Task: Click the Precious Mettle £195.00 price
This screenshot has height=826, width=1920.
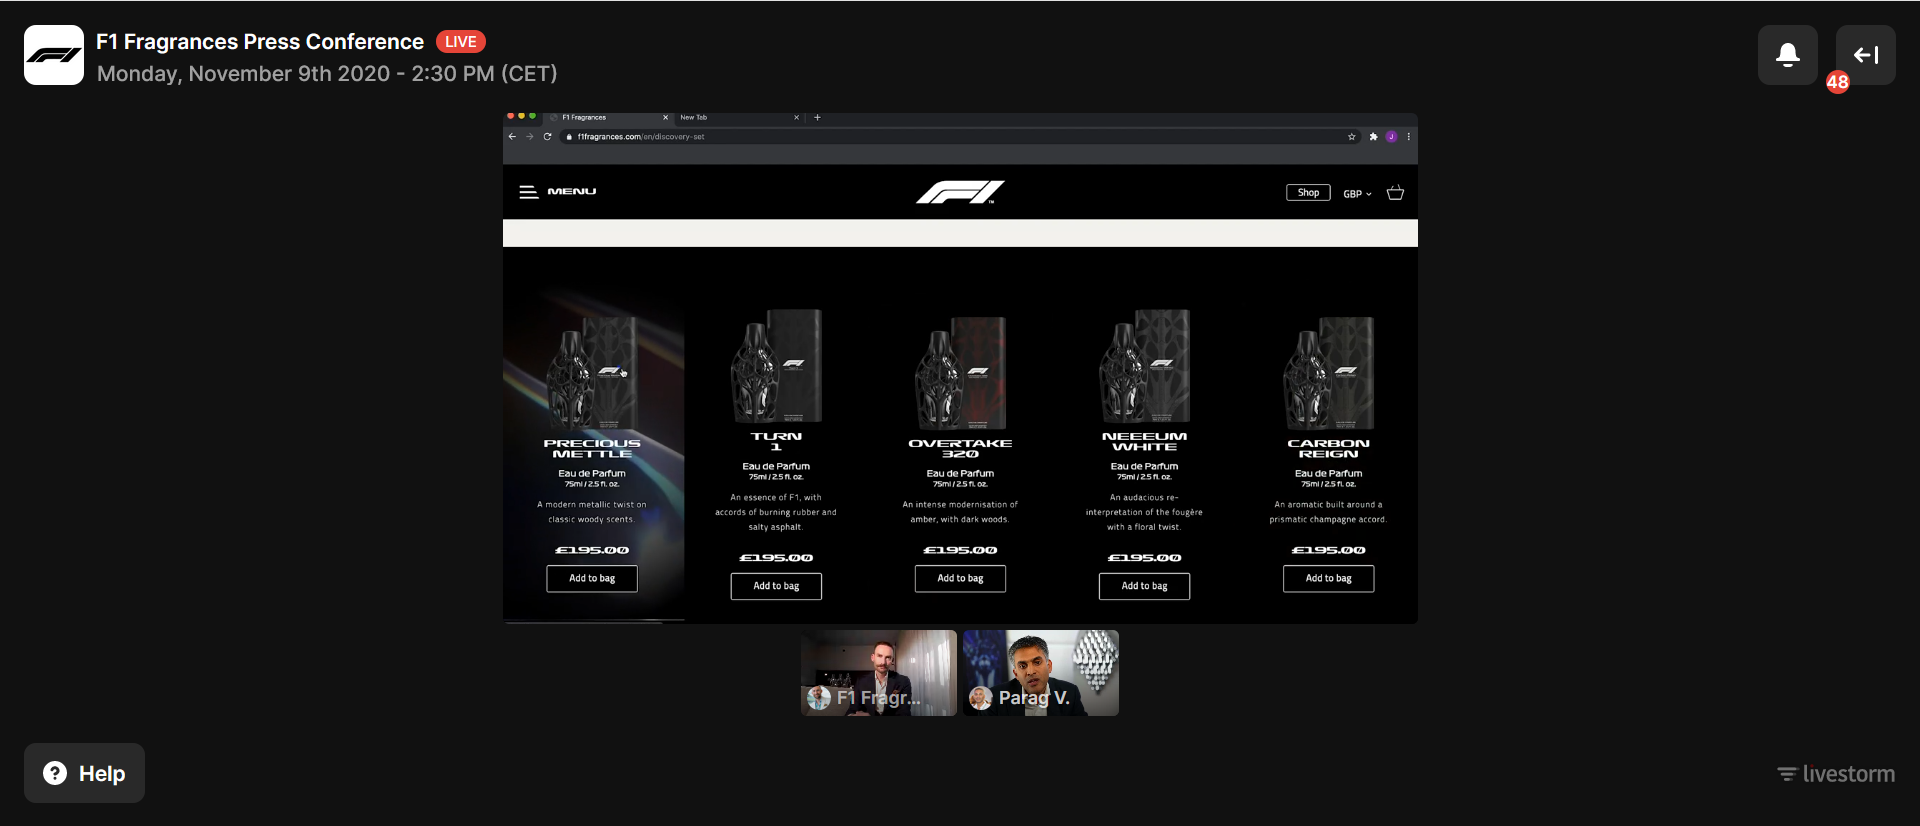Action: pyautogui.click(x=592, y=551)
